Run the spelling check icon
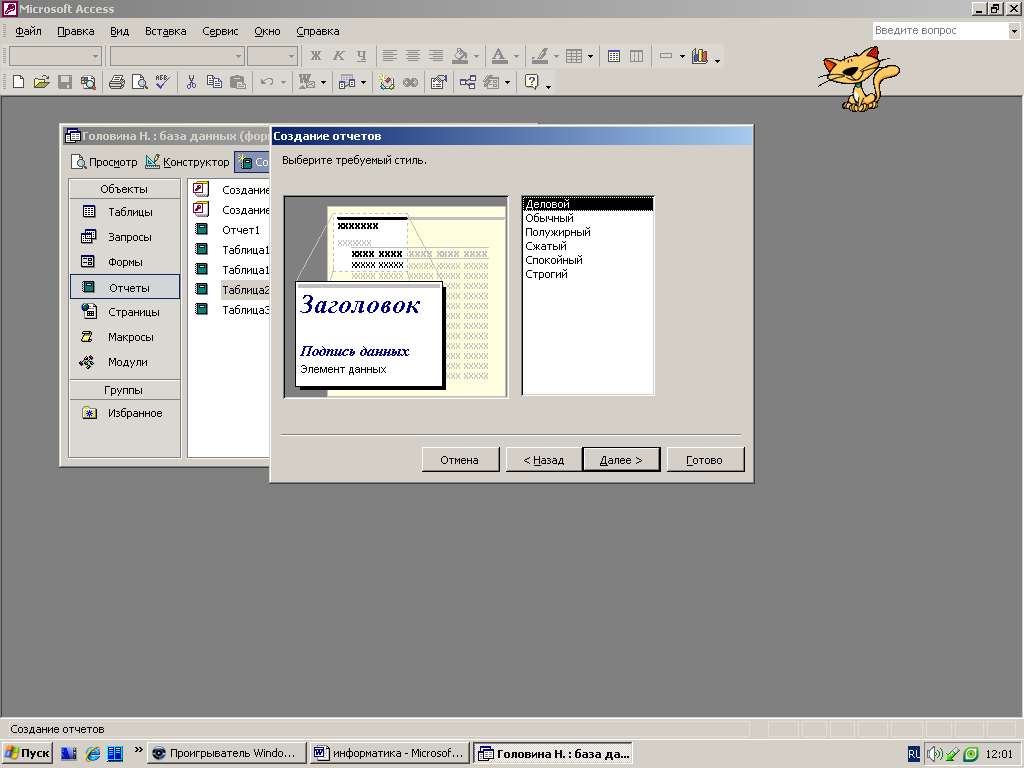Image resolution: width=1024 pixels, height=768 pixels. 162,82
